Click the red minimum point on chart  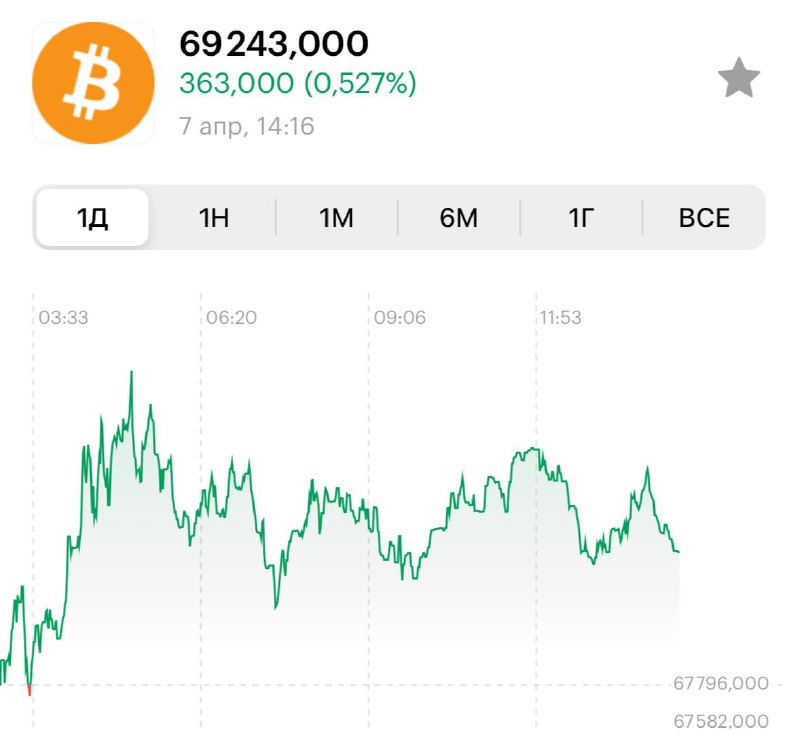30,691
